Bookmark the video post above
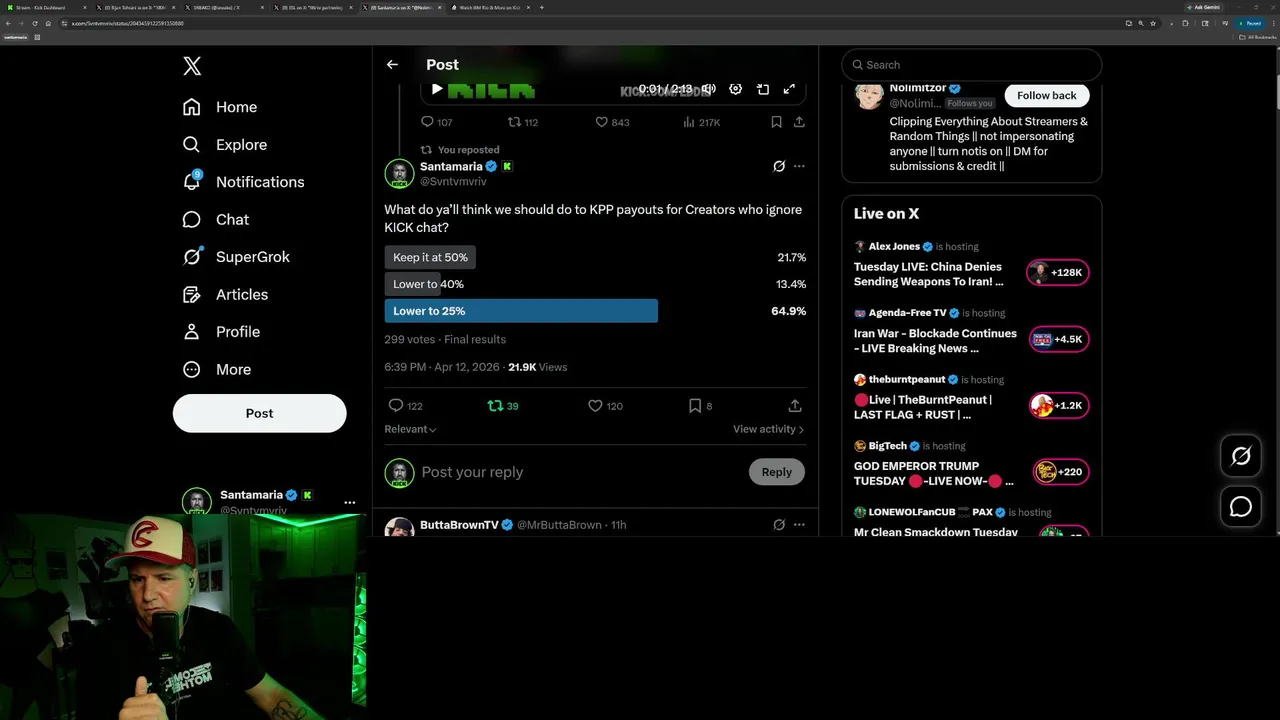Image resolution: width=1280 pixels, height=720 pixels. 776,122
